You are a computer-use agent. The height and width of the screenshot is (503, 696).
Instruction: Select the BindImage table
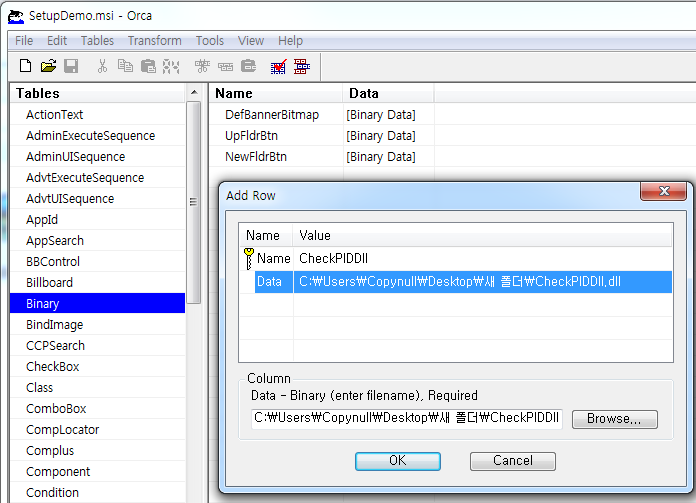tap(98, 325)
